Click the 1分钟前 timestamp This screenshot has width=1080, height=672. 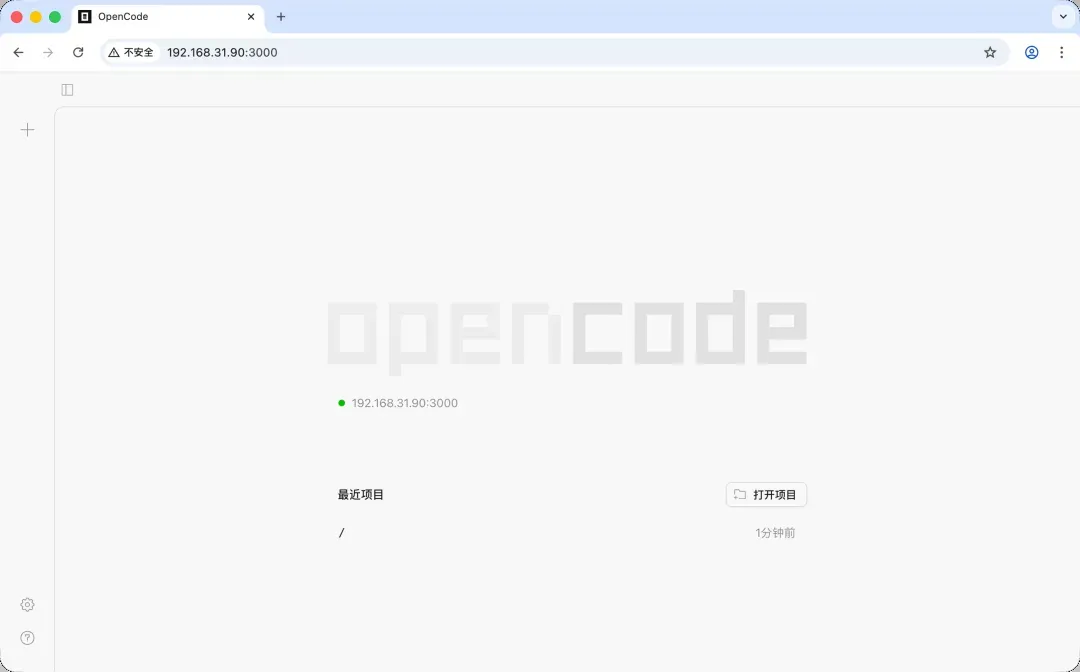pos(775,533)
